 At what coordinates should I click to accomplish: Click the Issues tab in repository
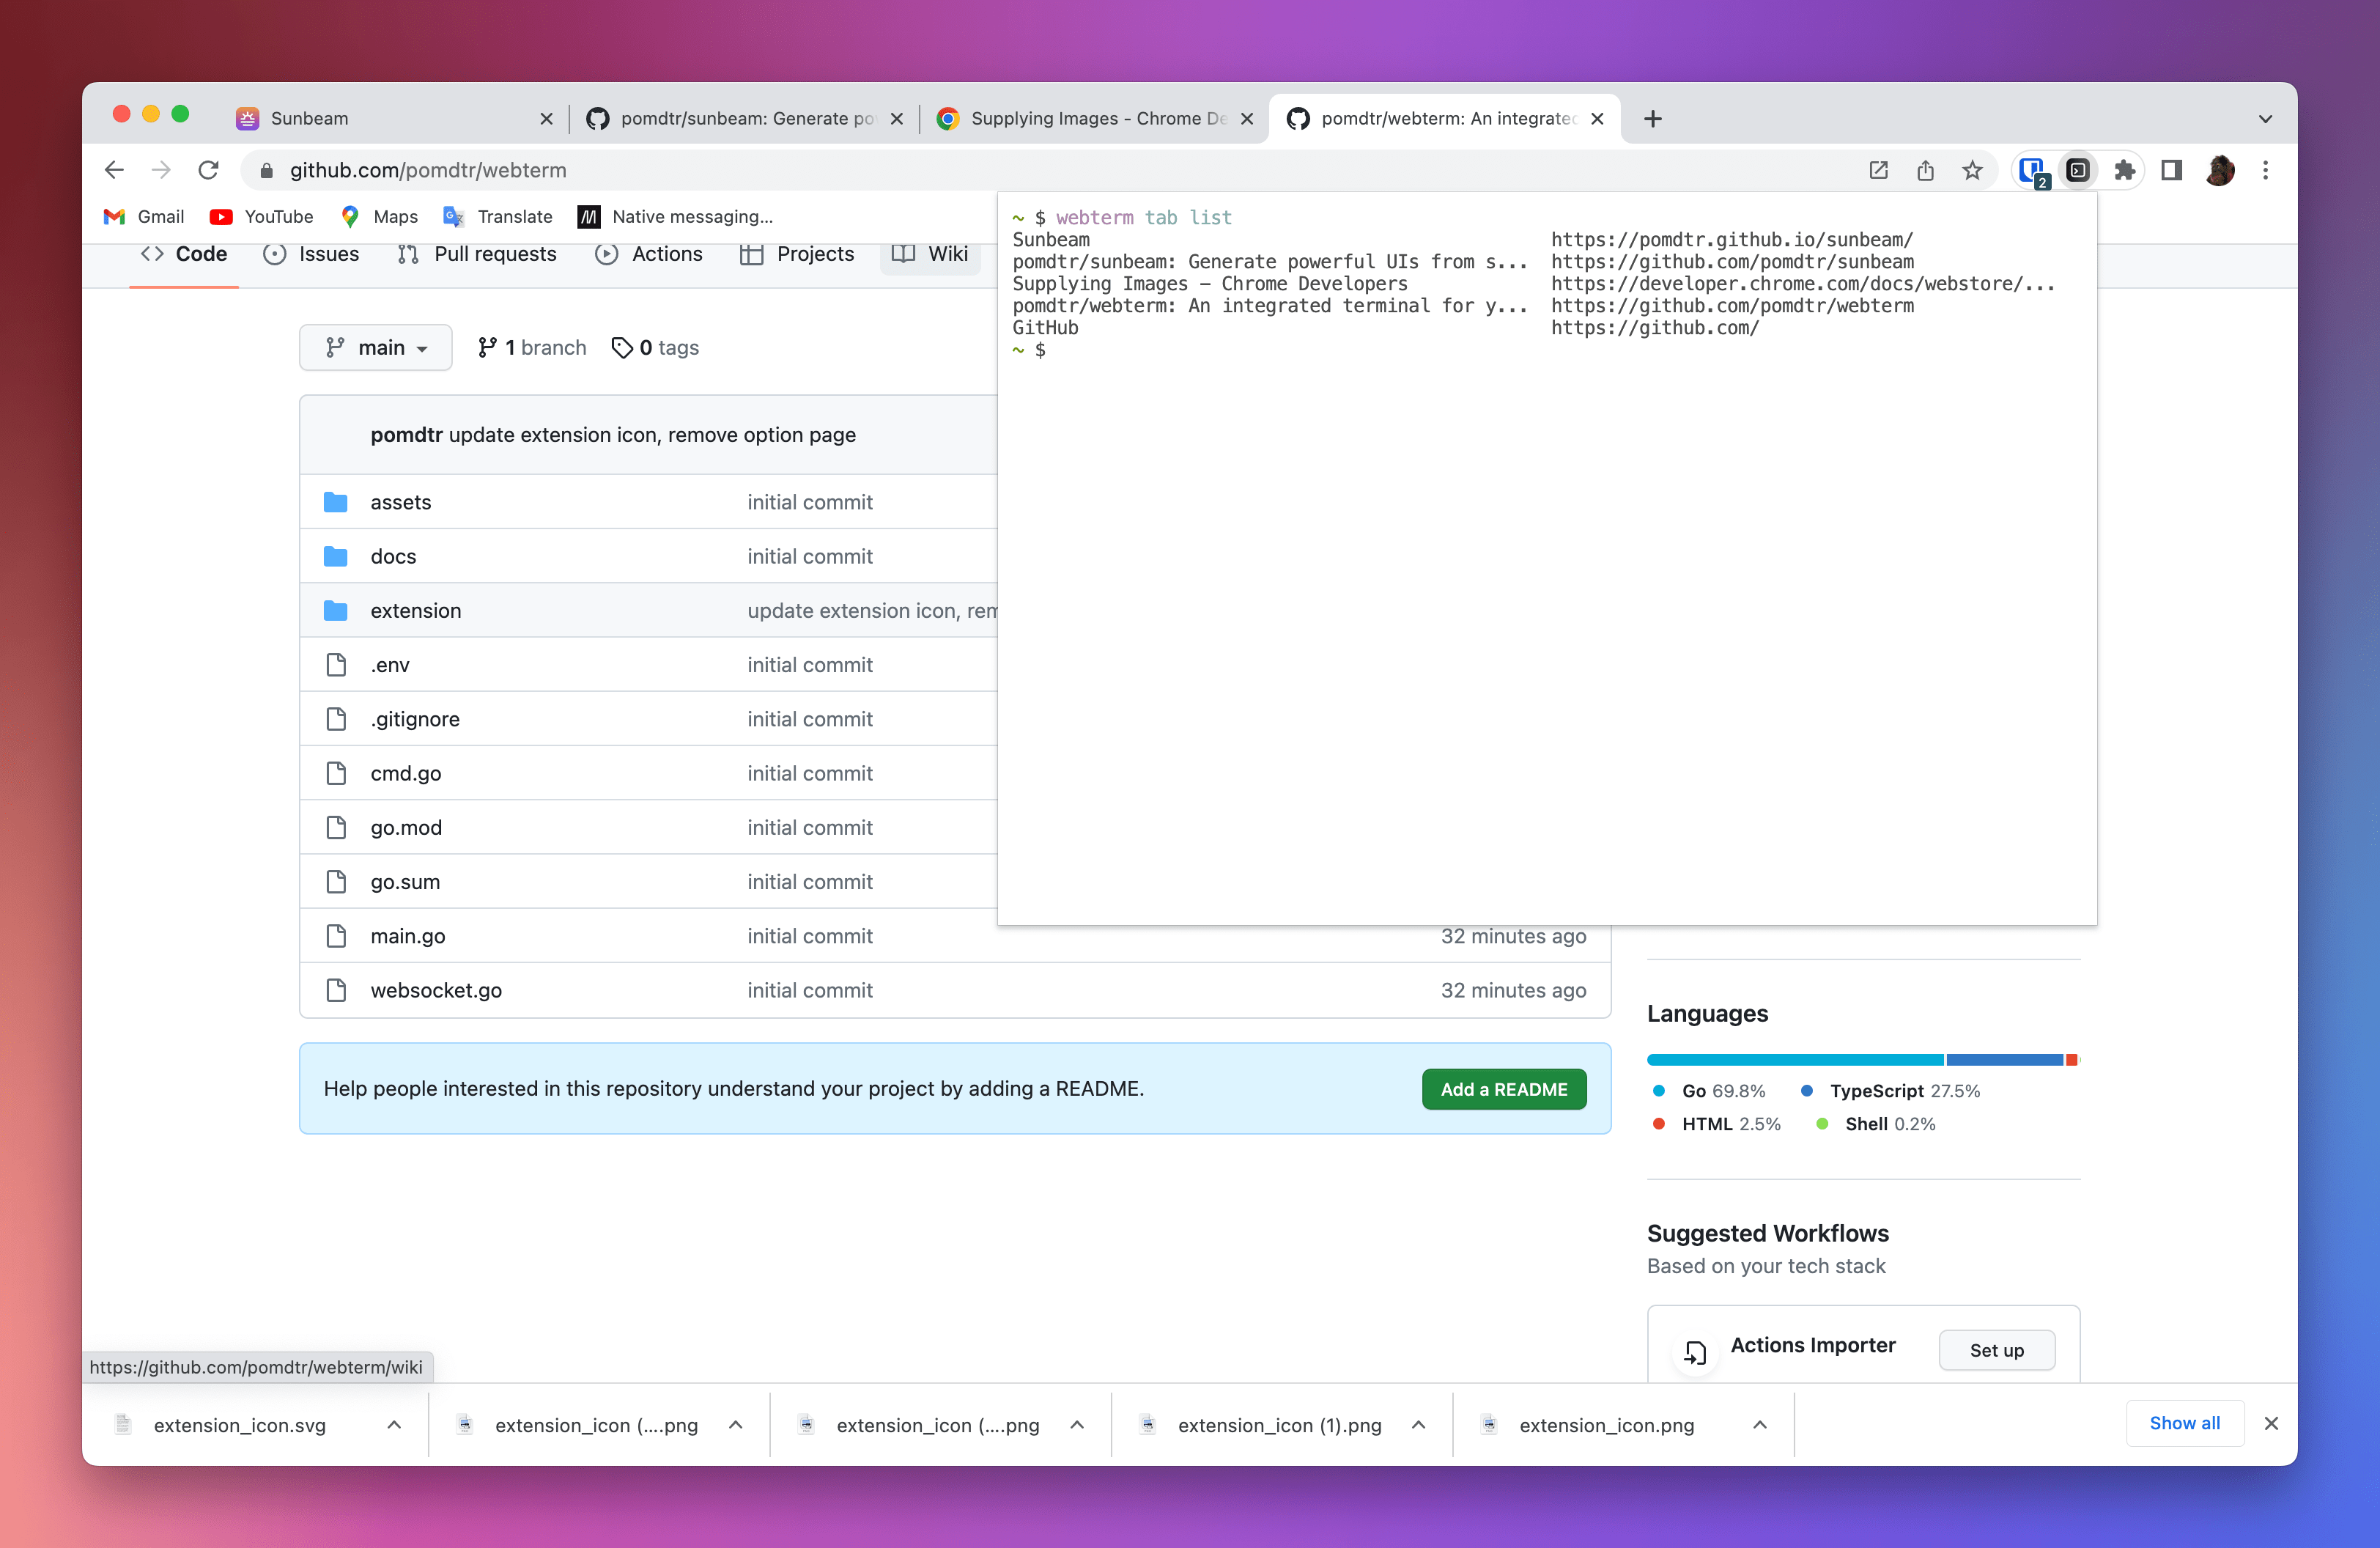tap(328, 254)
